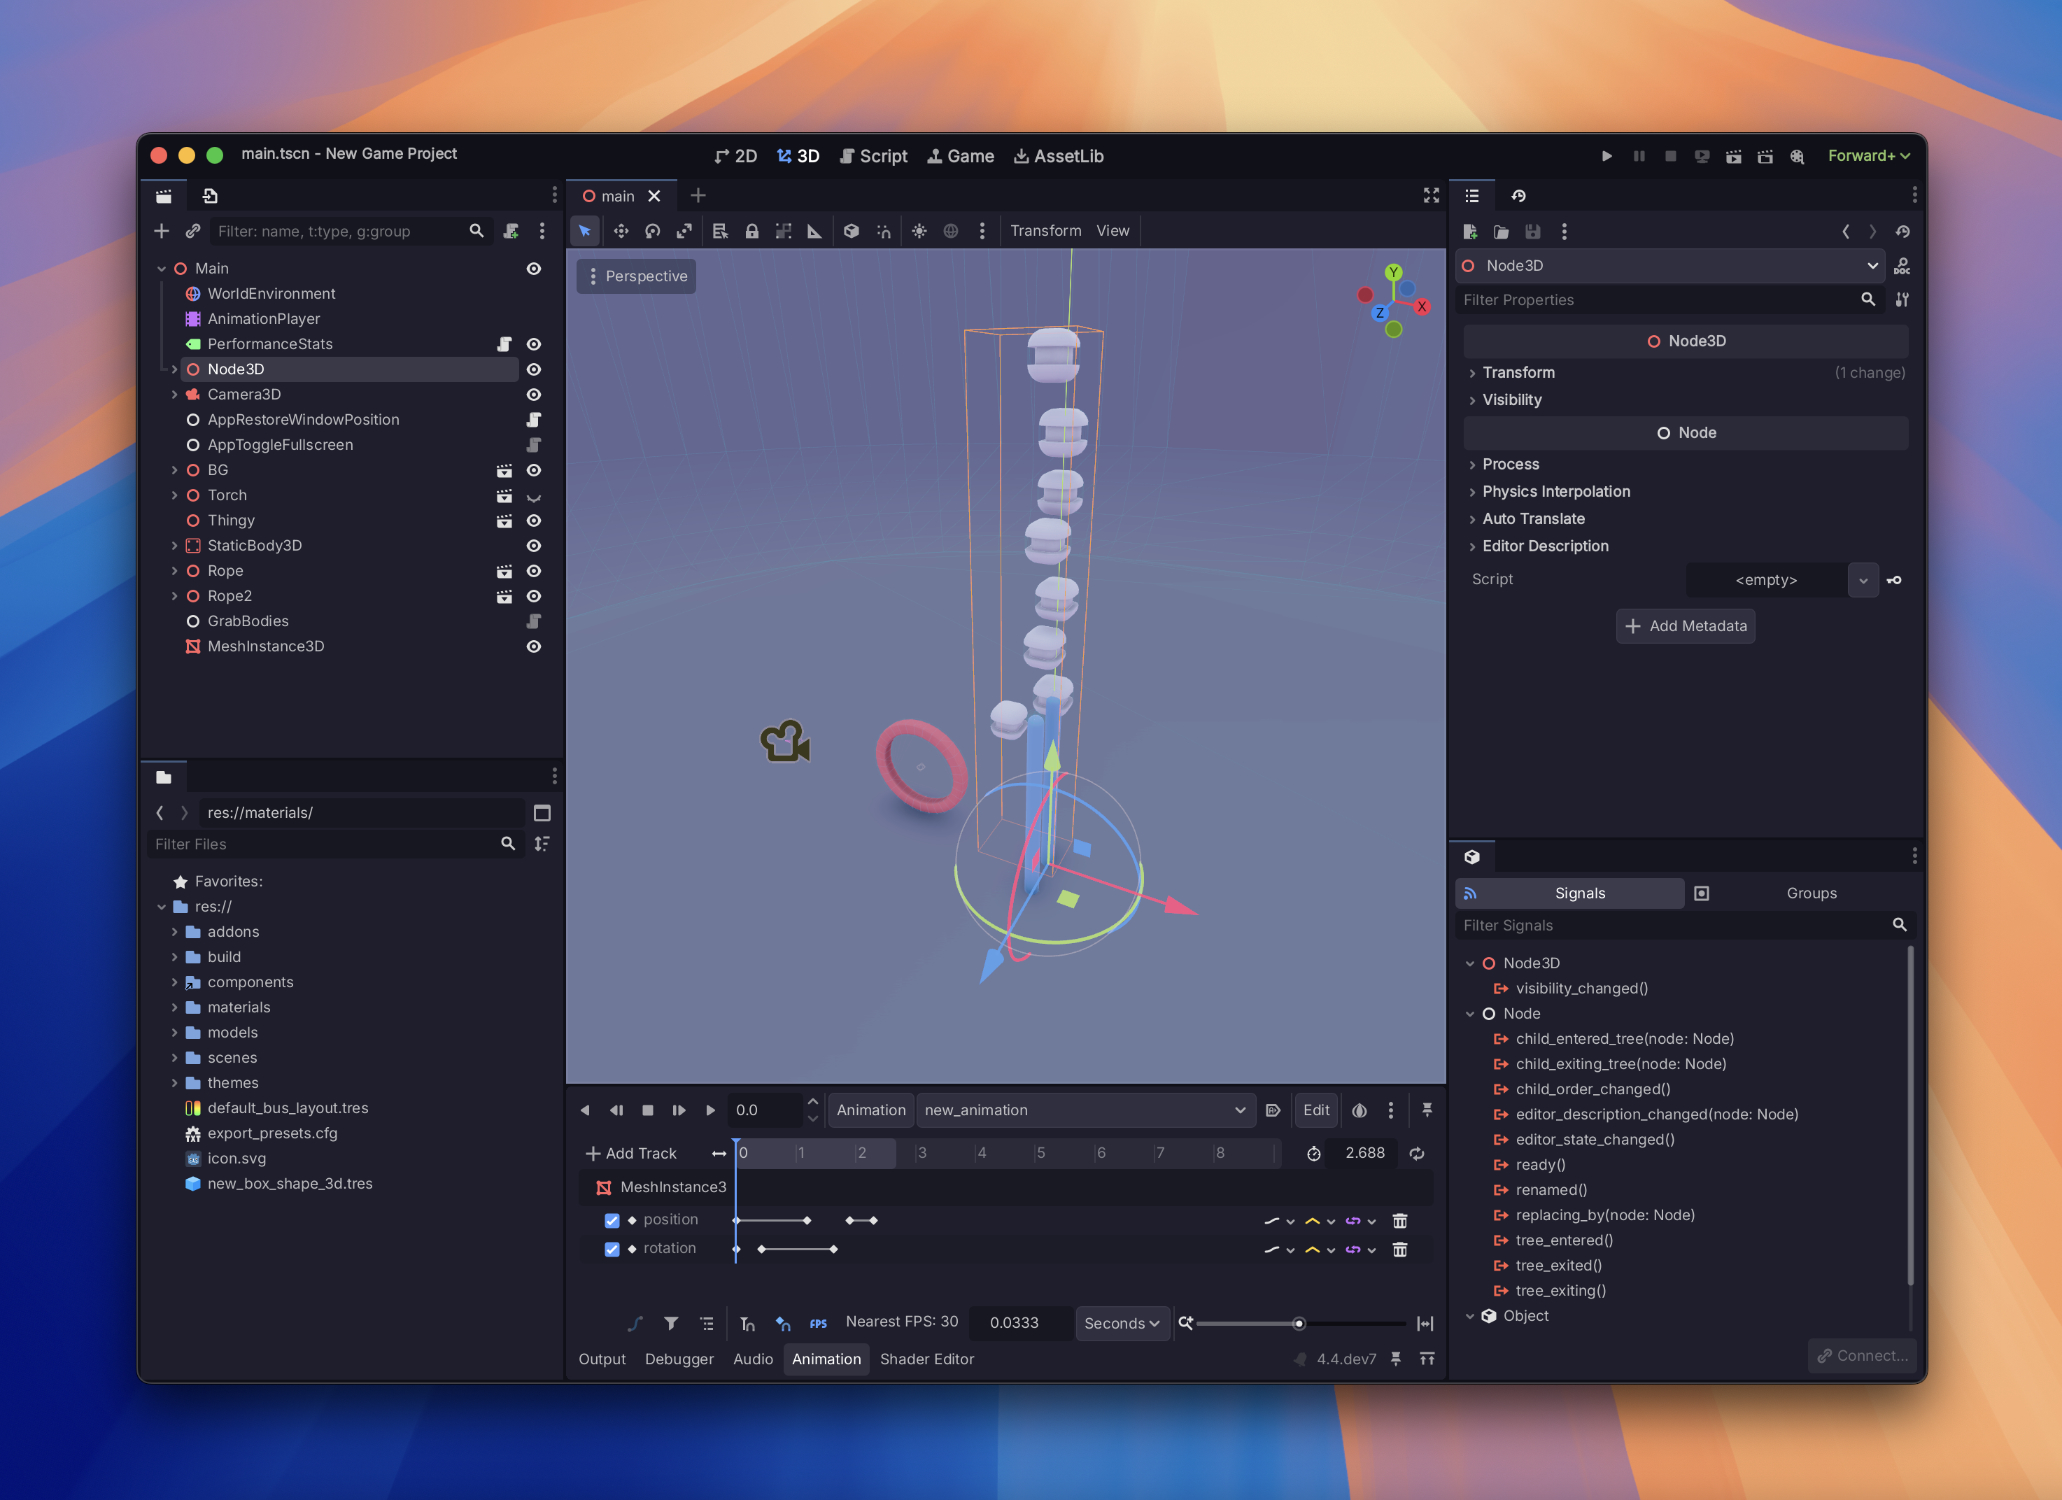The height and width of the screenshot is (1500, 2062).
Task: Disable the position track checkbox
Action: 612,1220
